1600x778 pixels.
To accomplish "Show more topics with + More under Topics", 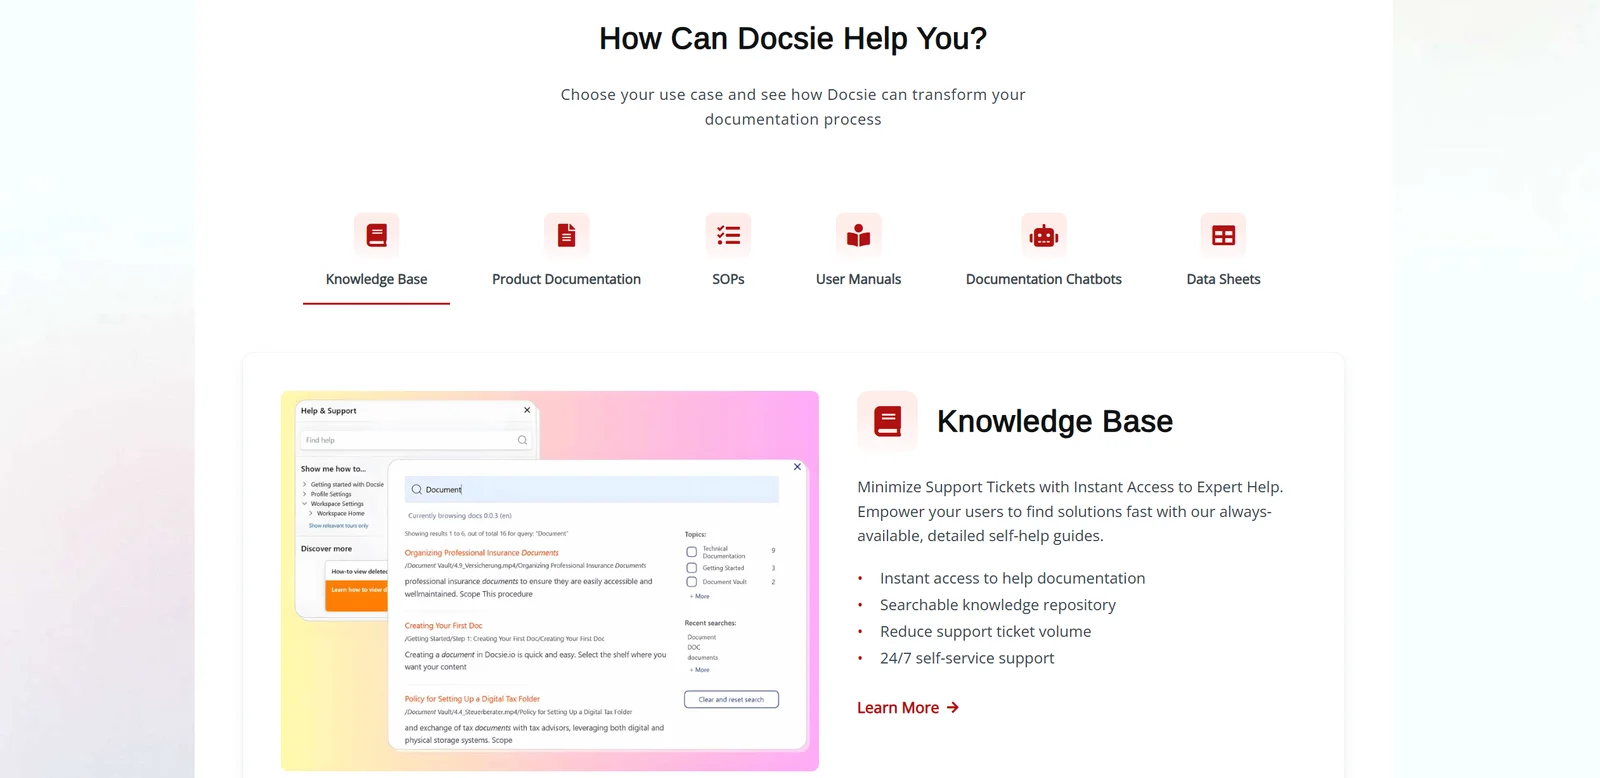I will 700,596.
